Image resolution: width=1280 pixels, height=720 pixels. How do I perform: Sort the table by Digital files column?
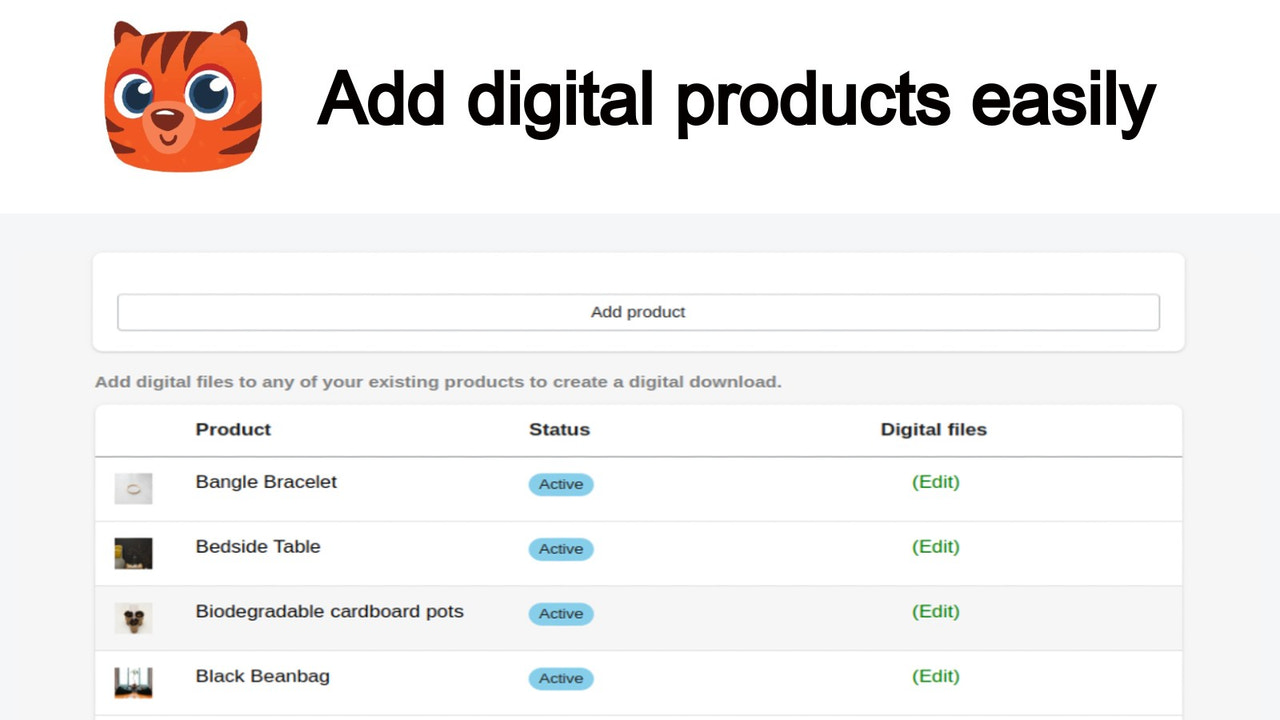point(933,430)
